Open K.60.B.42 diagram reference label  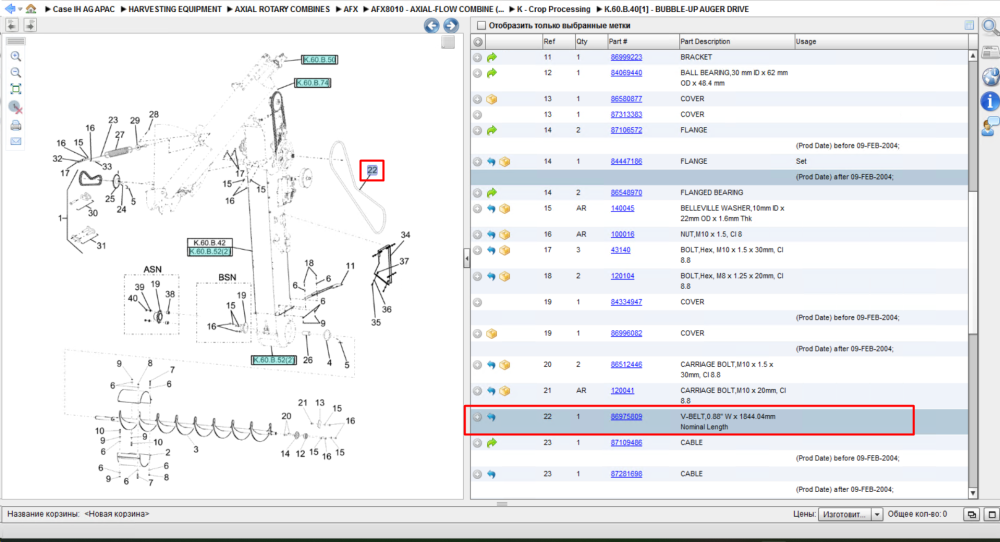(x=210, y=243)
